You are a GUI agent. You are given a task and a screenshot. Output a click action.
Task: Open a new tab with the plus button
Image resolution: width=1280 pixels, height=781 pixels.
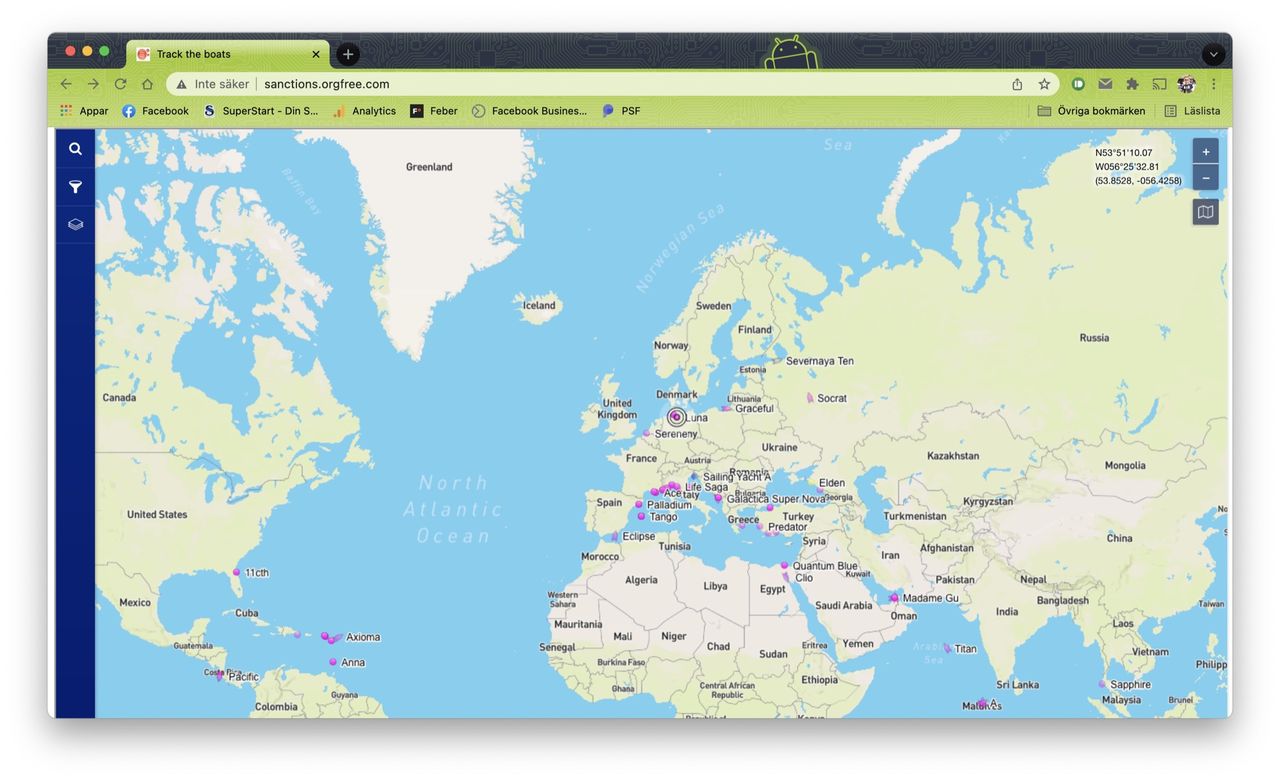347,54
